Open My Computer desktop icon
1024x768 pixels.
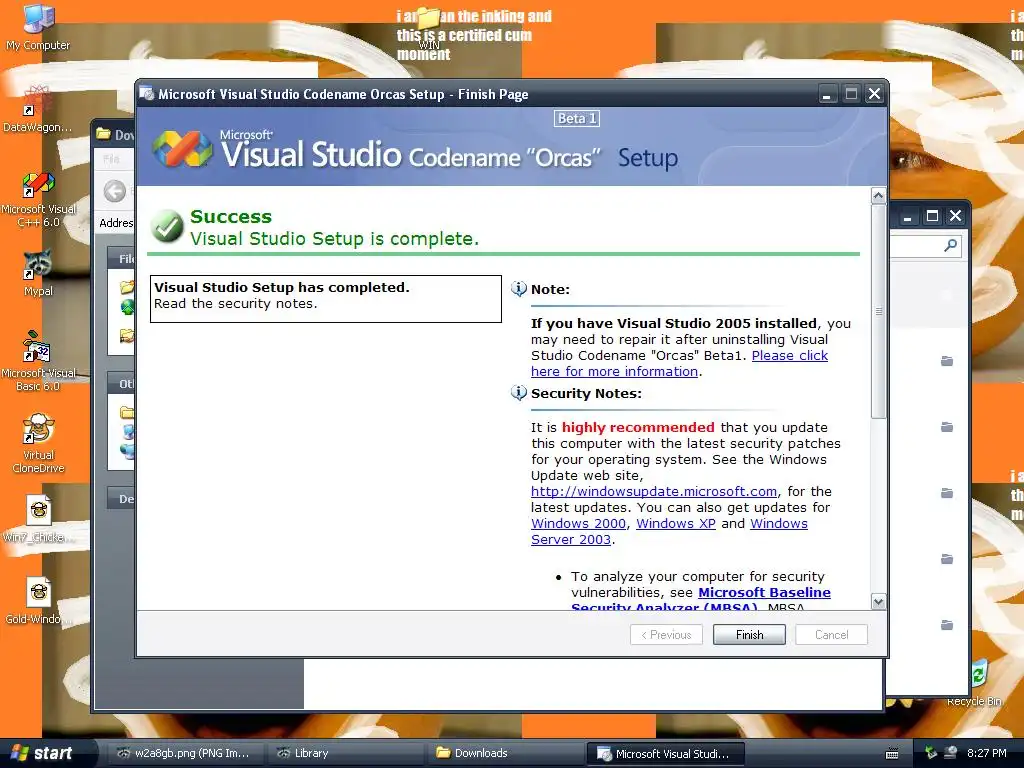pyautogui.click(x=38, y=26)
